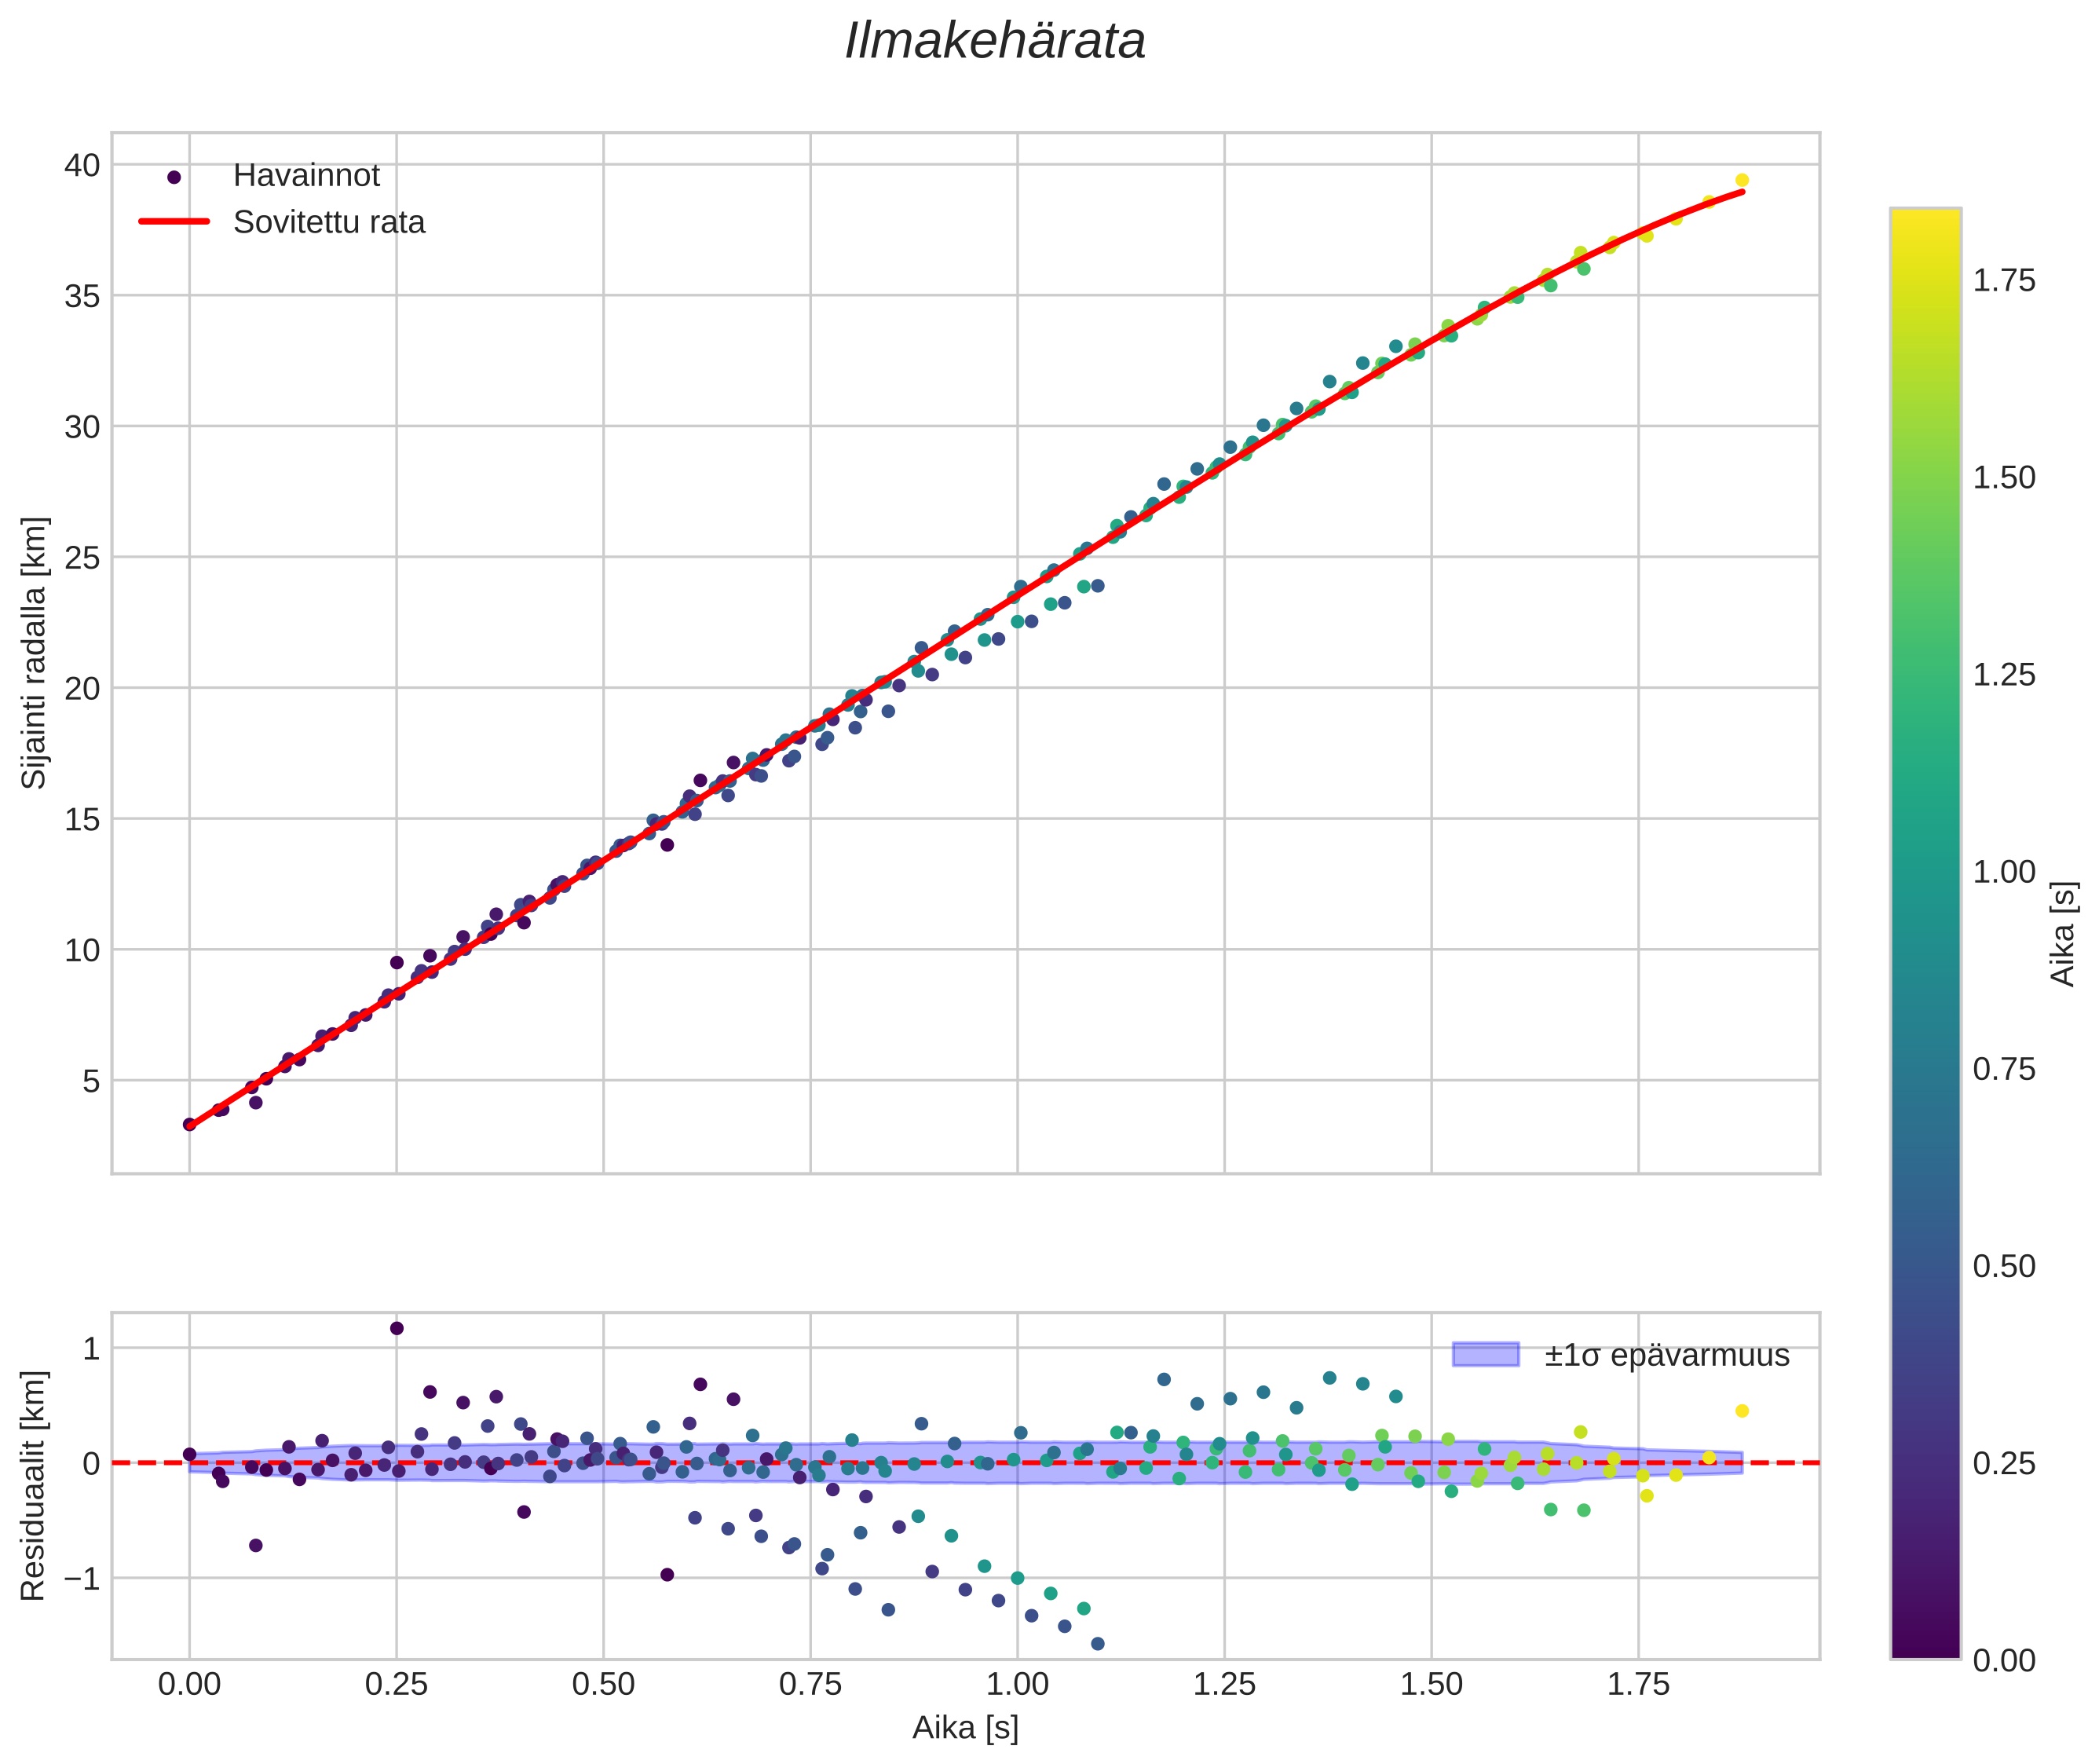Screen dimensions: 2099x1764
Task: Click the Sovitettu rata legend red line
Action: click(x=174, y=222)
